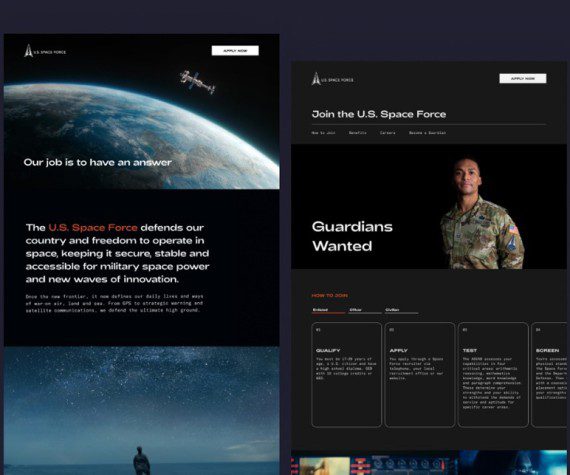Click the orange How To Join heading

[x=329, y=295]
